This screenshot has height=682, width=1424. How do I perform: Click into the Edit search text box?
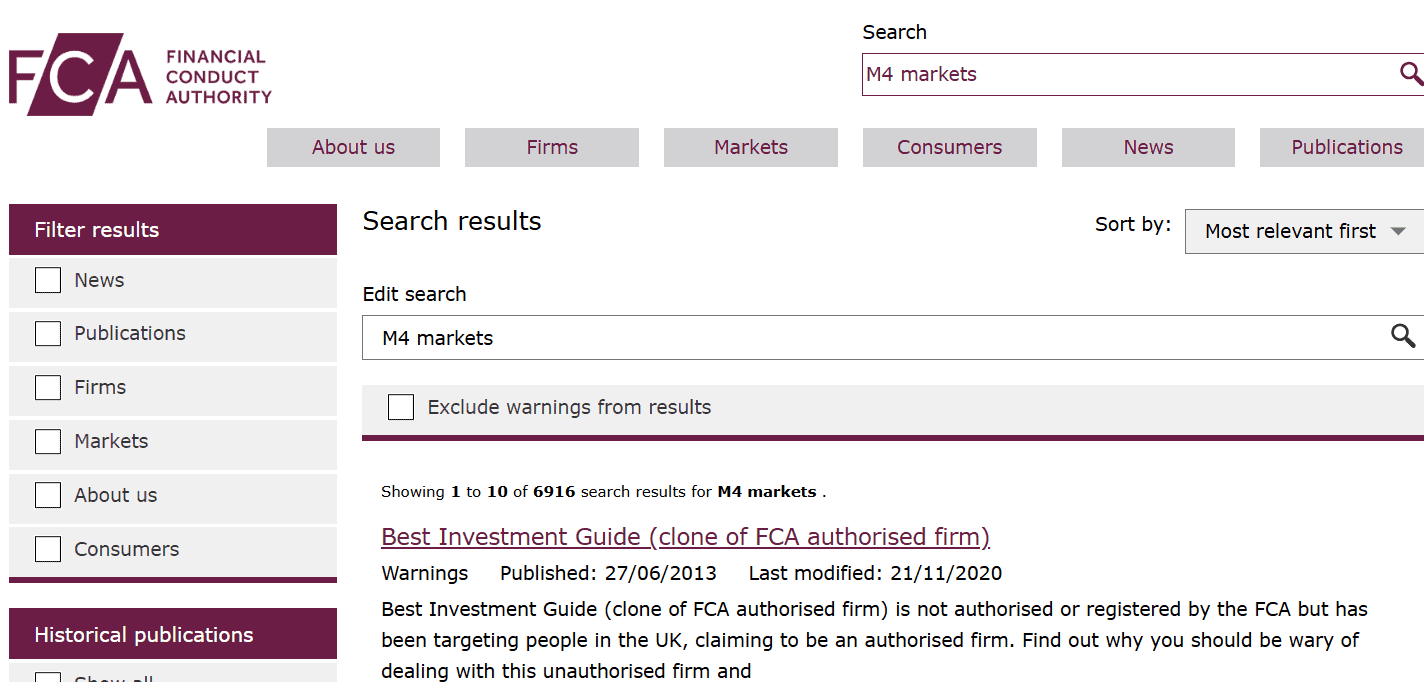870,337
